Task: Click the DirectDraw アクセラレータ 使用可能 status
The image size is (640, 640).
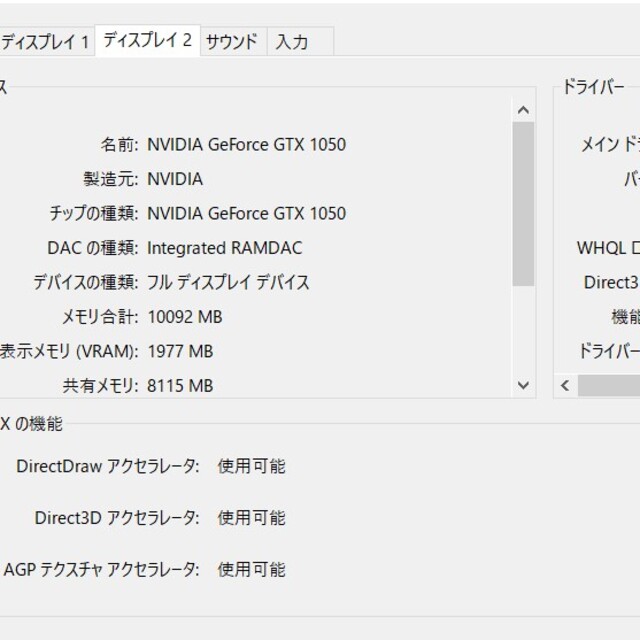Action: click(x=251, y=466)
